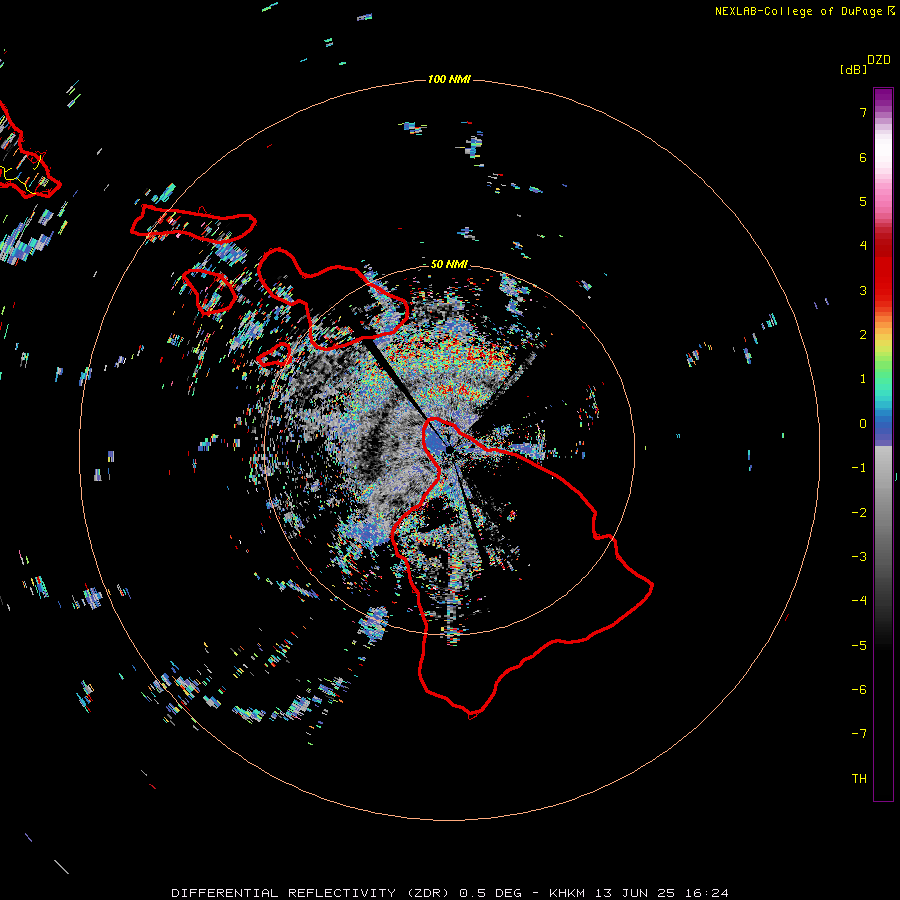Pick the purple band at the color bar top

[x=883, y=98]
